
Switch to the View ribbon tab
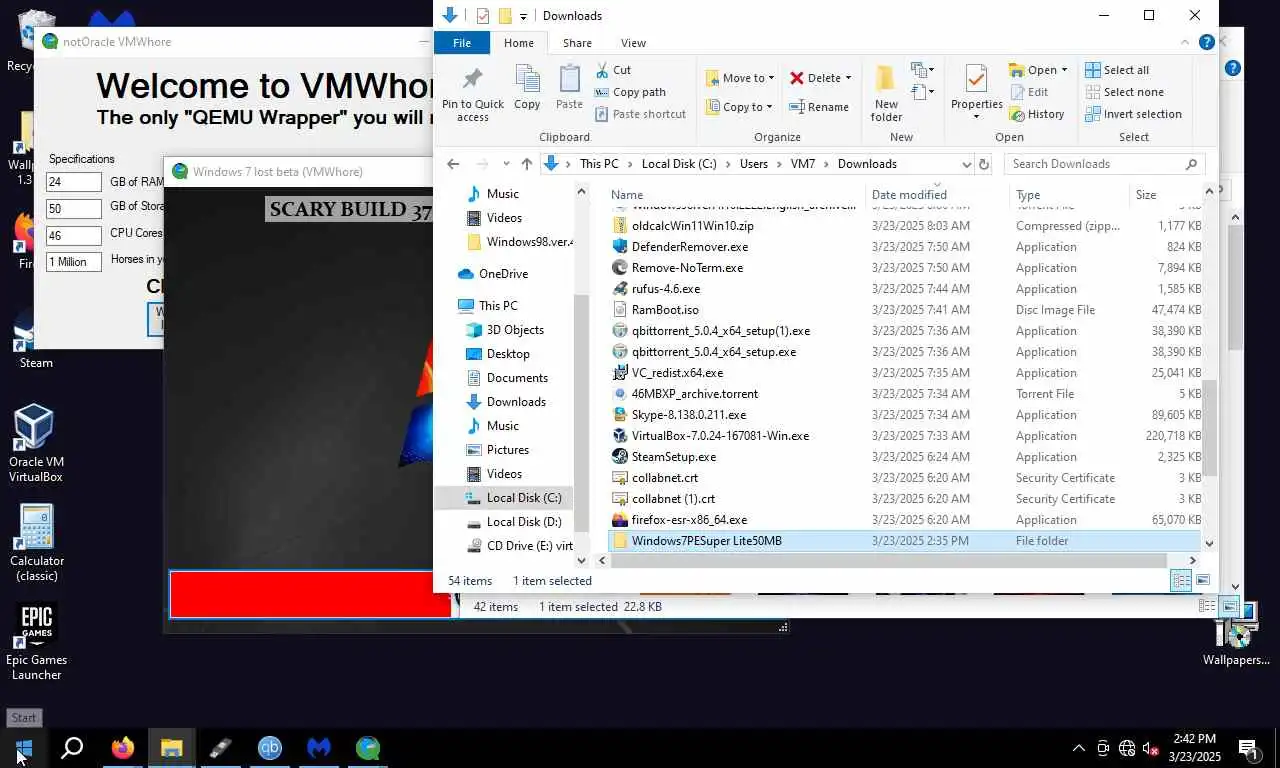click(x=633, y=43)
